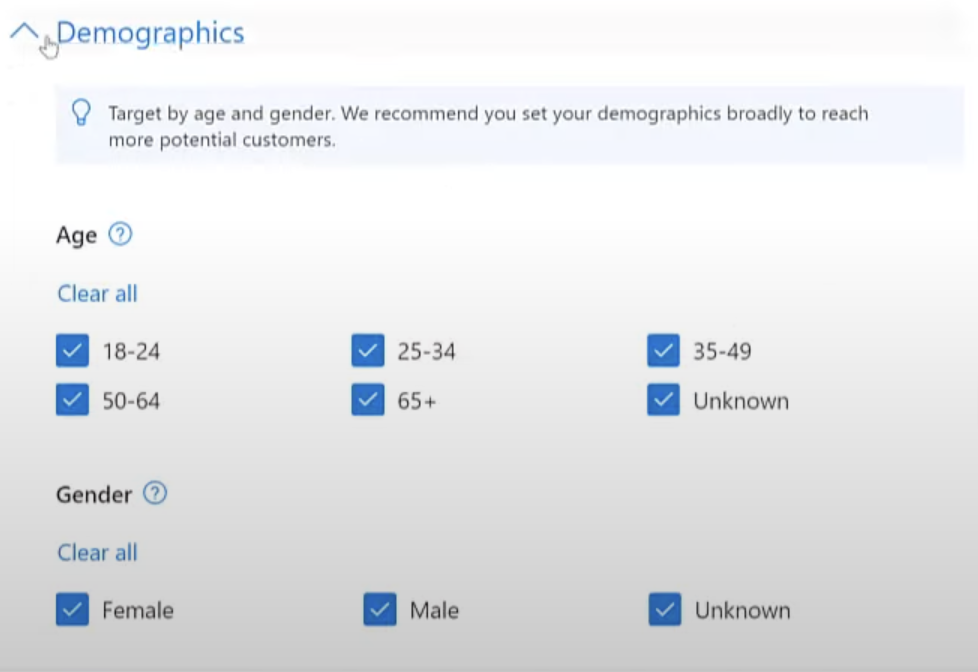This screenshot has height=672, width=978.
Task: Uncheck the 18-24 age checkbox
Action: coord(72,350)
